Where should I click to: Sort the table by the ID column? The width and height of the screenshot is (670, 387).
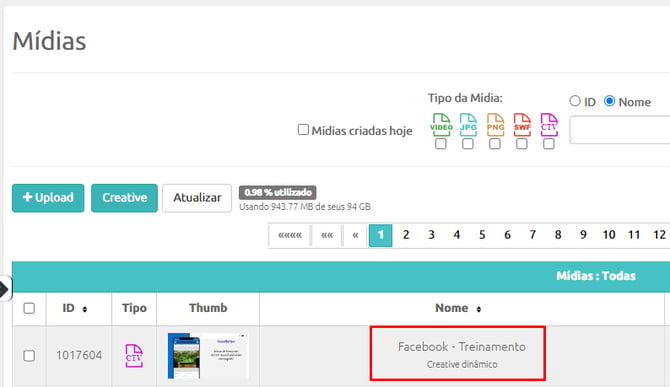85,309
